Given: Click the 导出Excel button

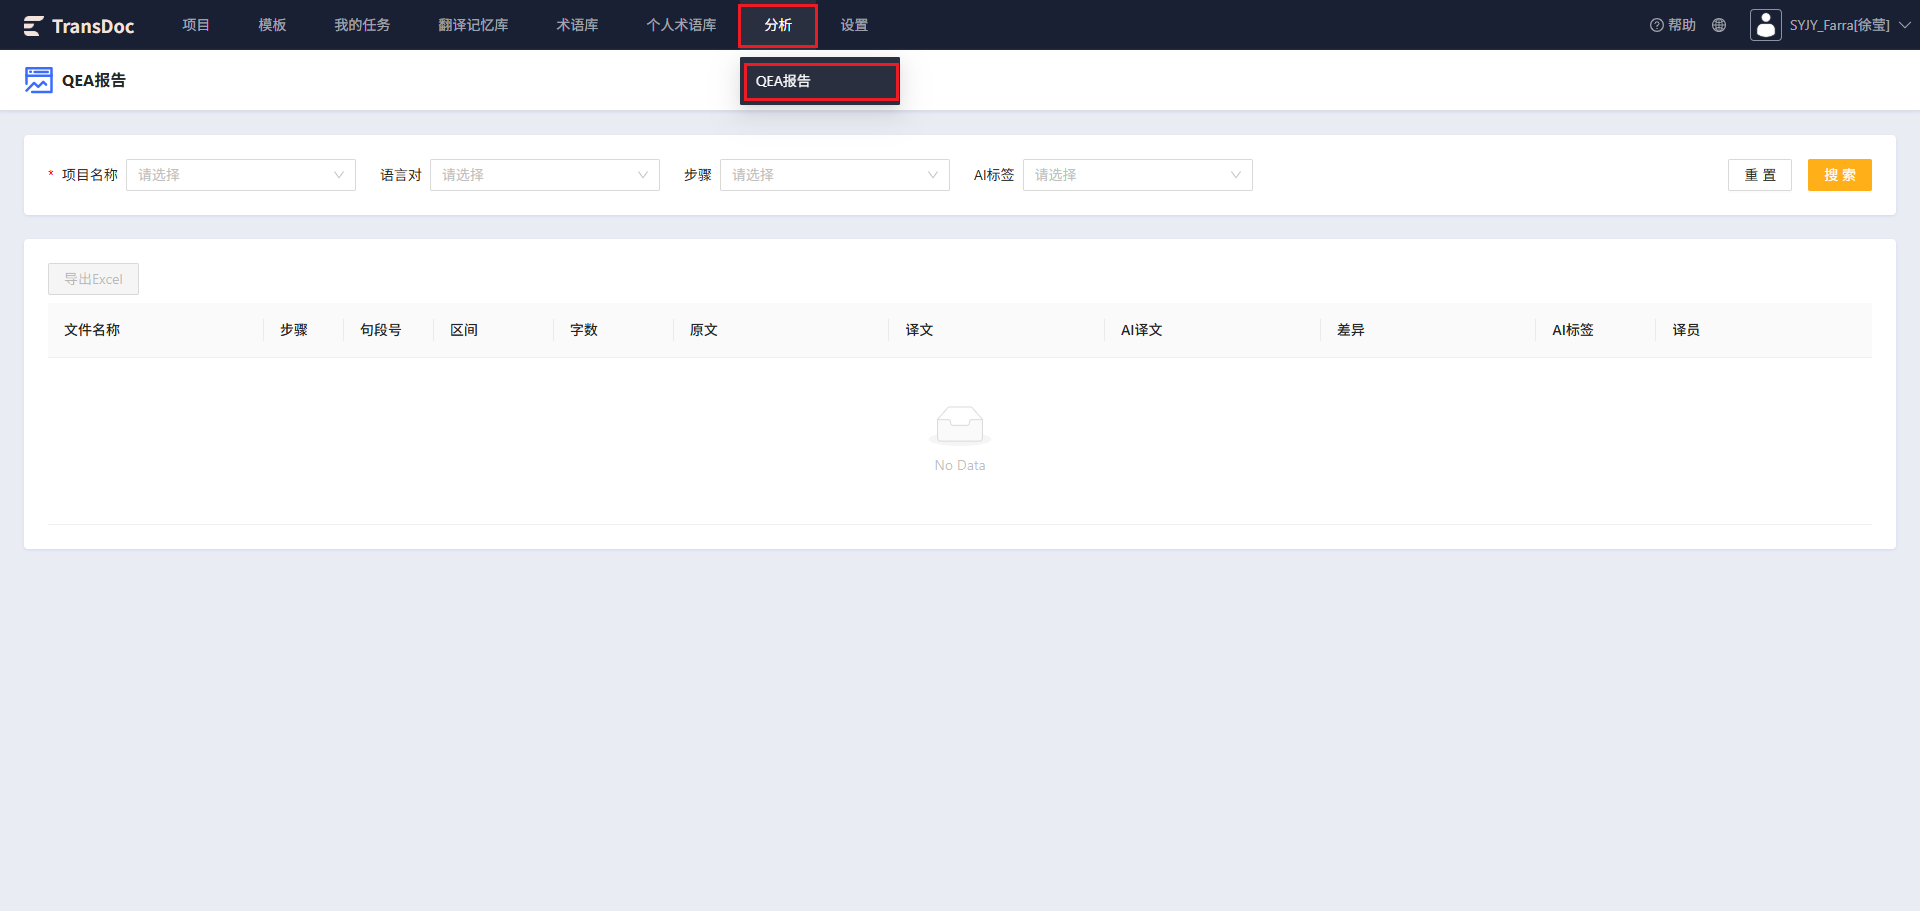Looking at the screenshot, I should point(93,279).
